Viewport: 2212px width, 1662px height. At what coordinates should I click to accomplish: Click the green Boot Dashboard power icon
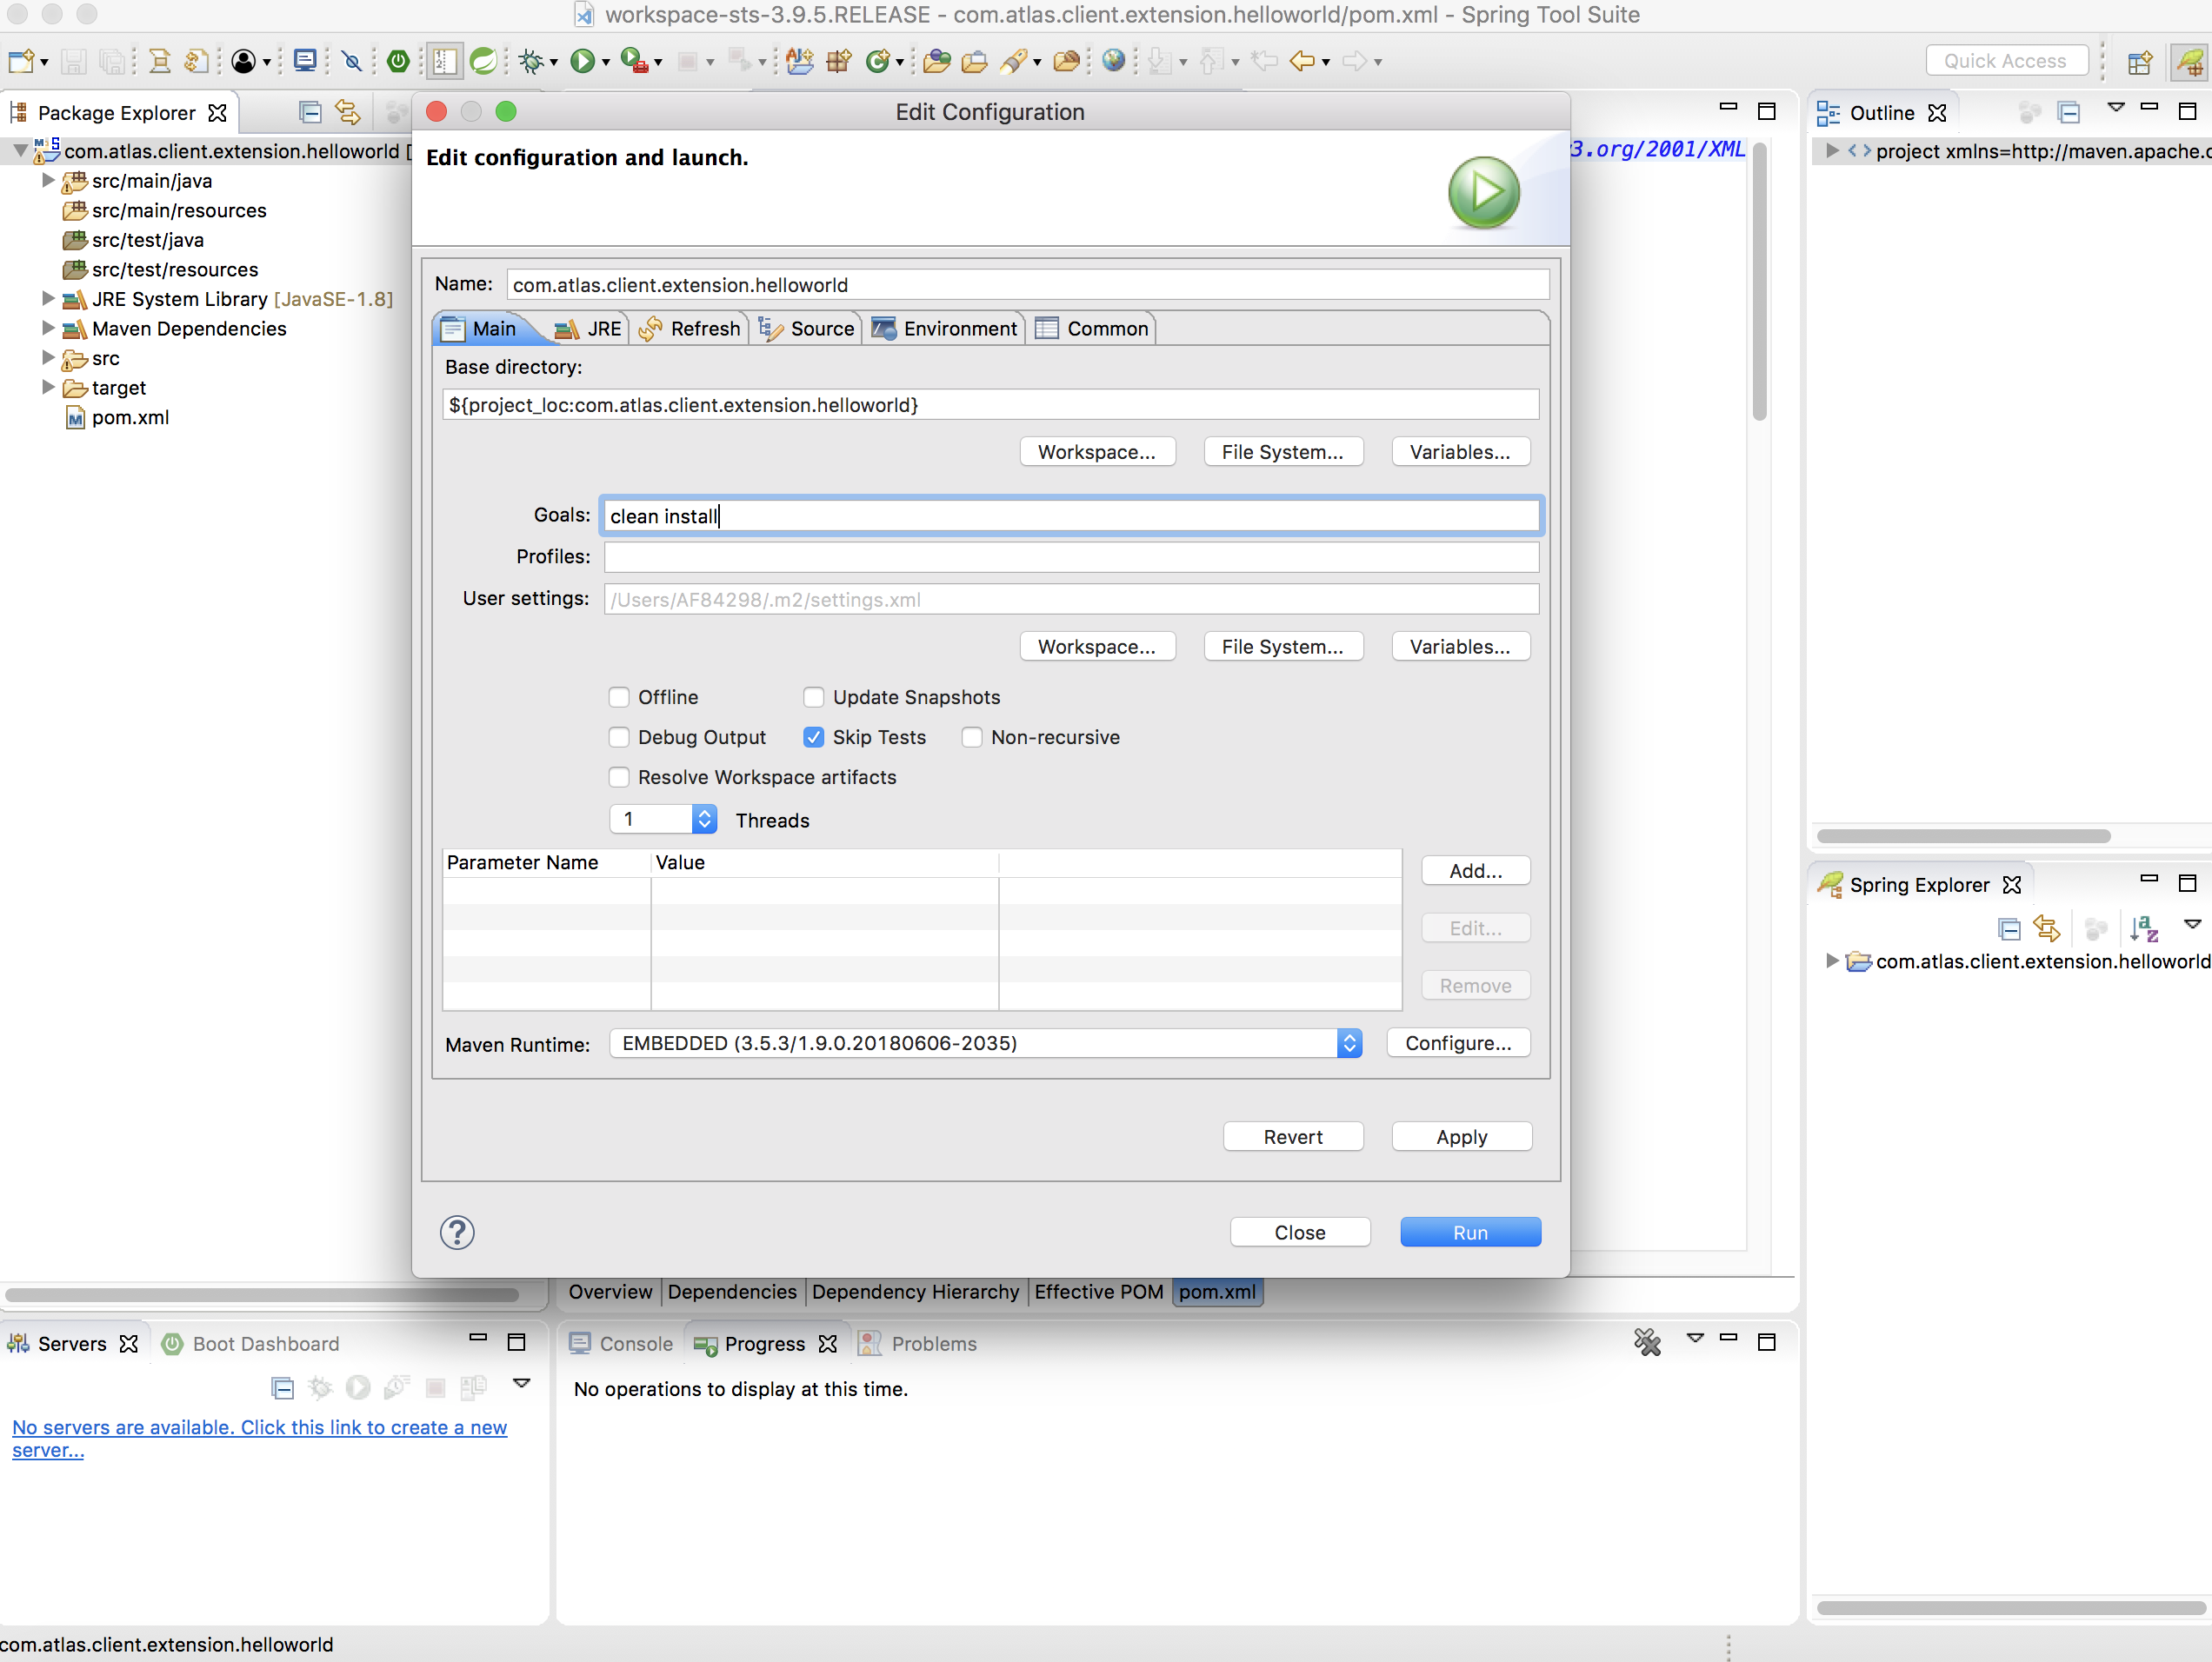click(x=398, y=62)
